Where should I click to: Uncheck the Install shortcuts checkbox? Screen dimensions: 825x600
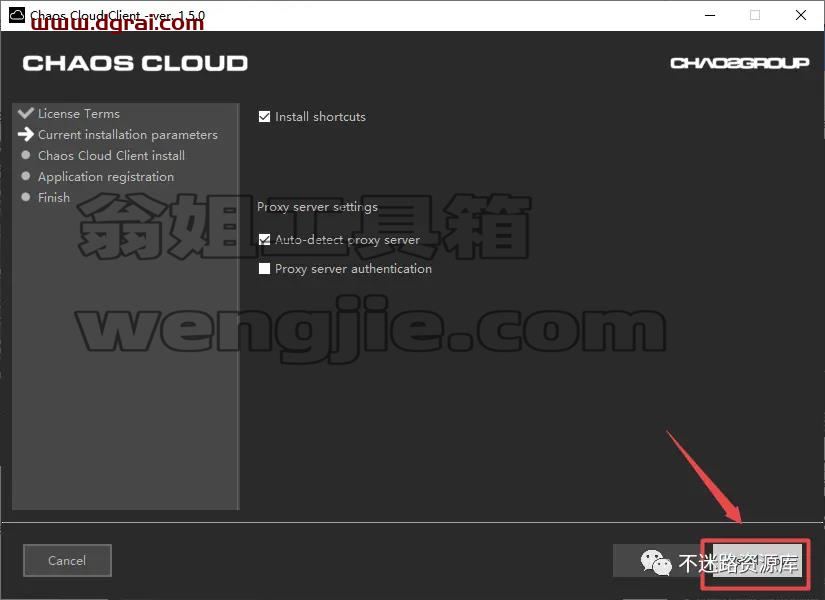click(x=264, y=116)
